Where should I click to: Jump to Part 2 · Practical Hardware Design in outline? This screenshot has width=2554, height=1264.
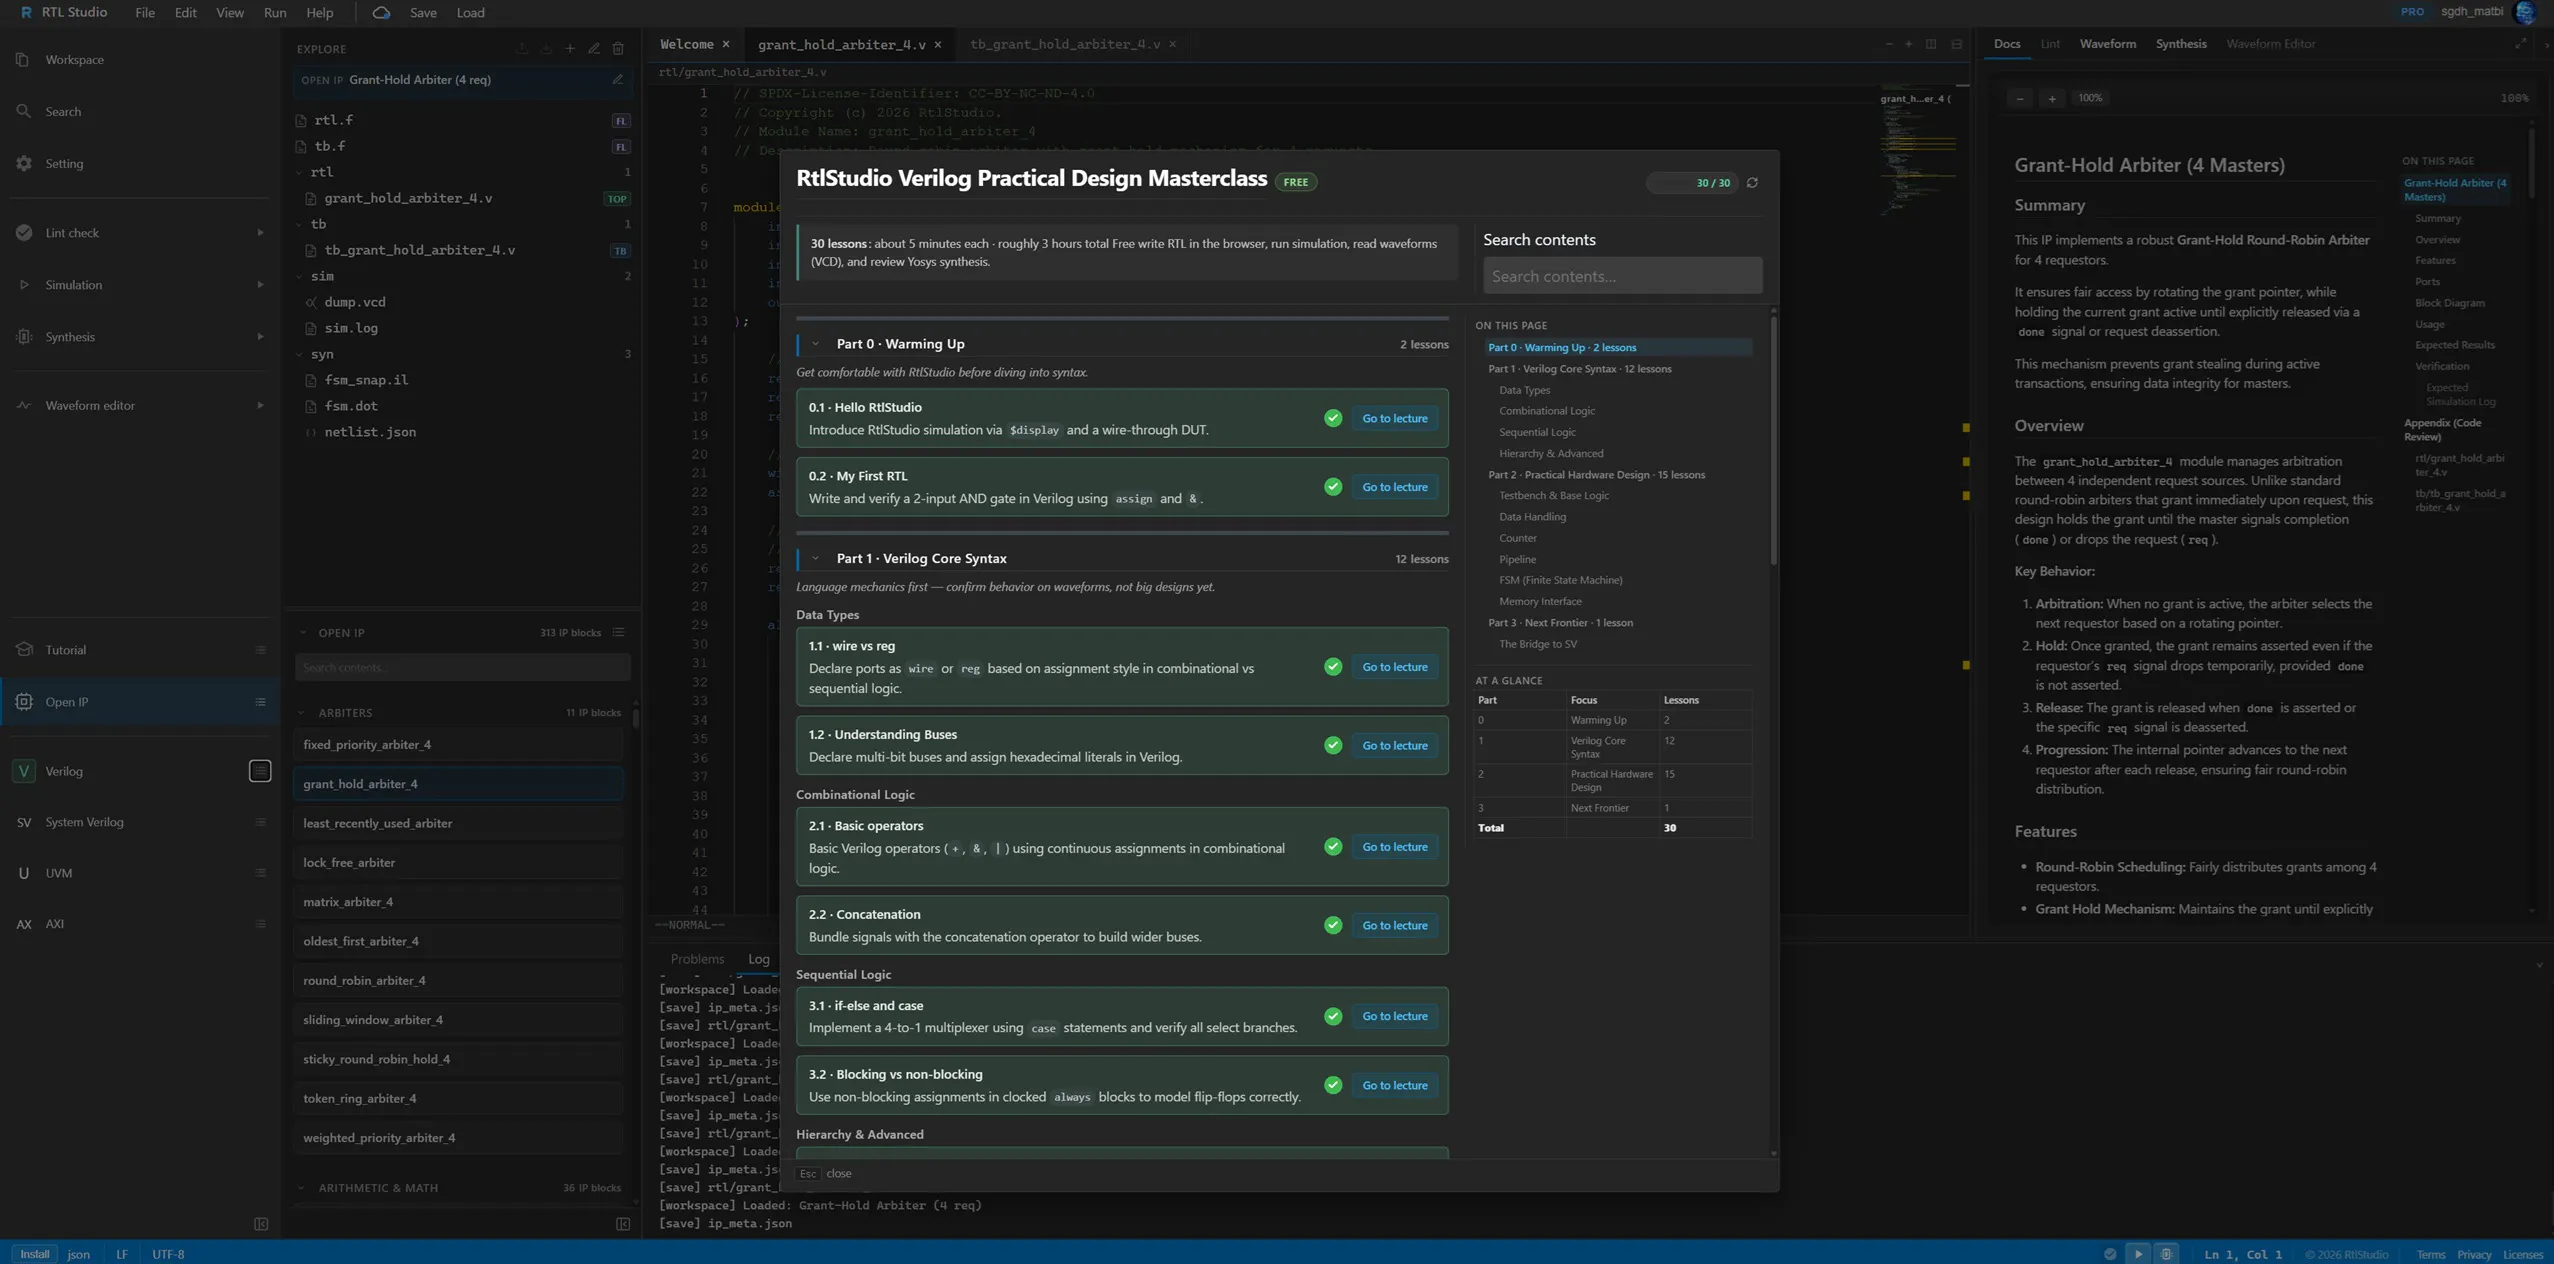pos(1596,475)
